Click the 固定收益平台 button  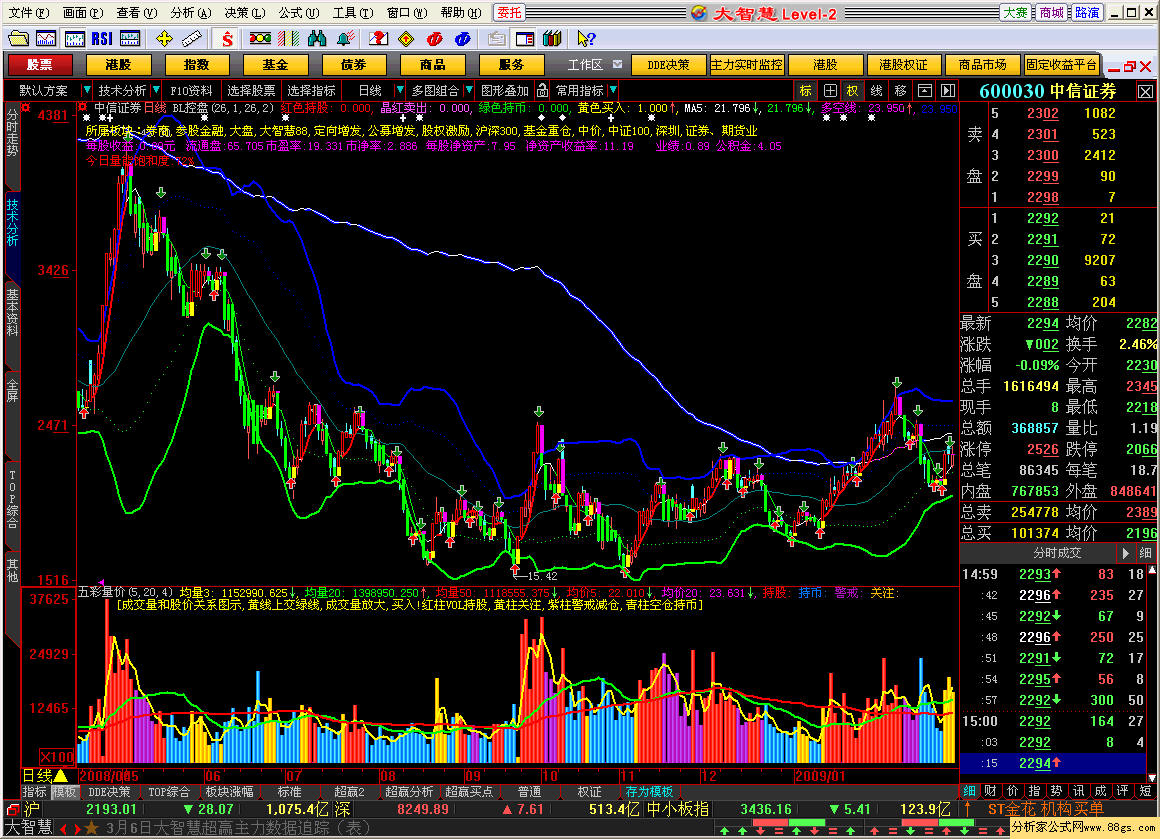[x=1061, y=64]
